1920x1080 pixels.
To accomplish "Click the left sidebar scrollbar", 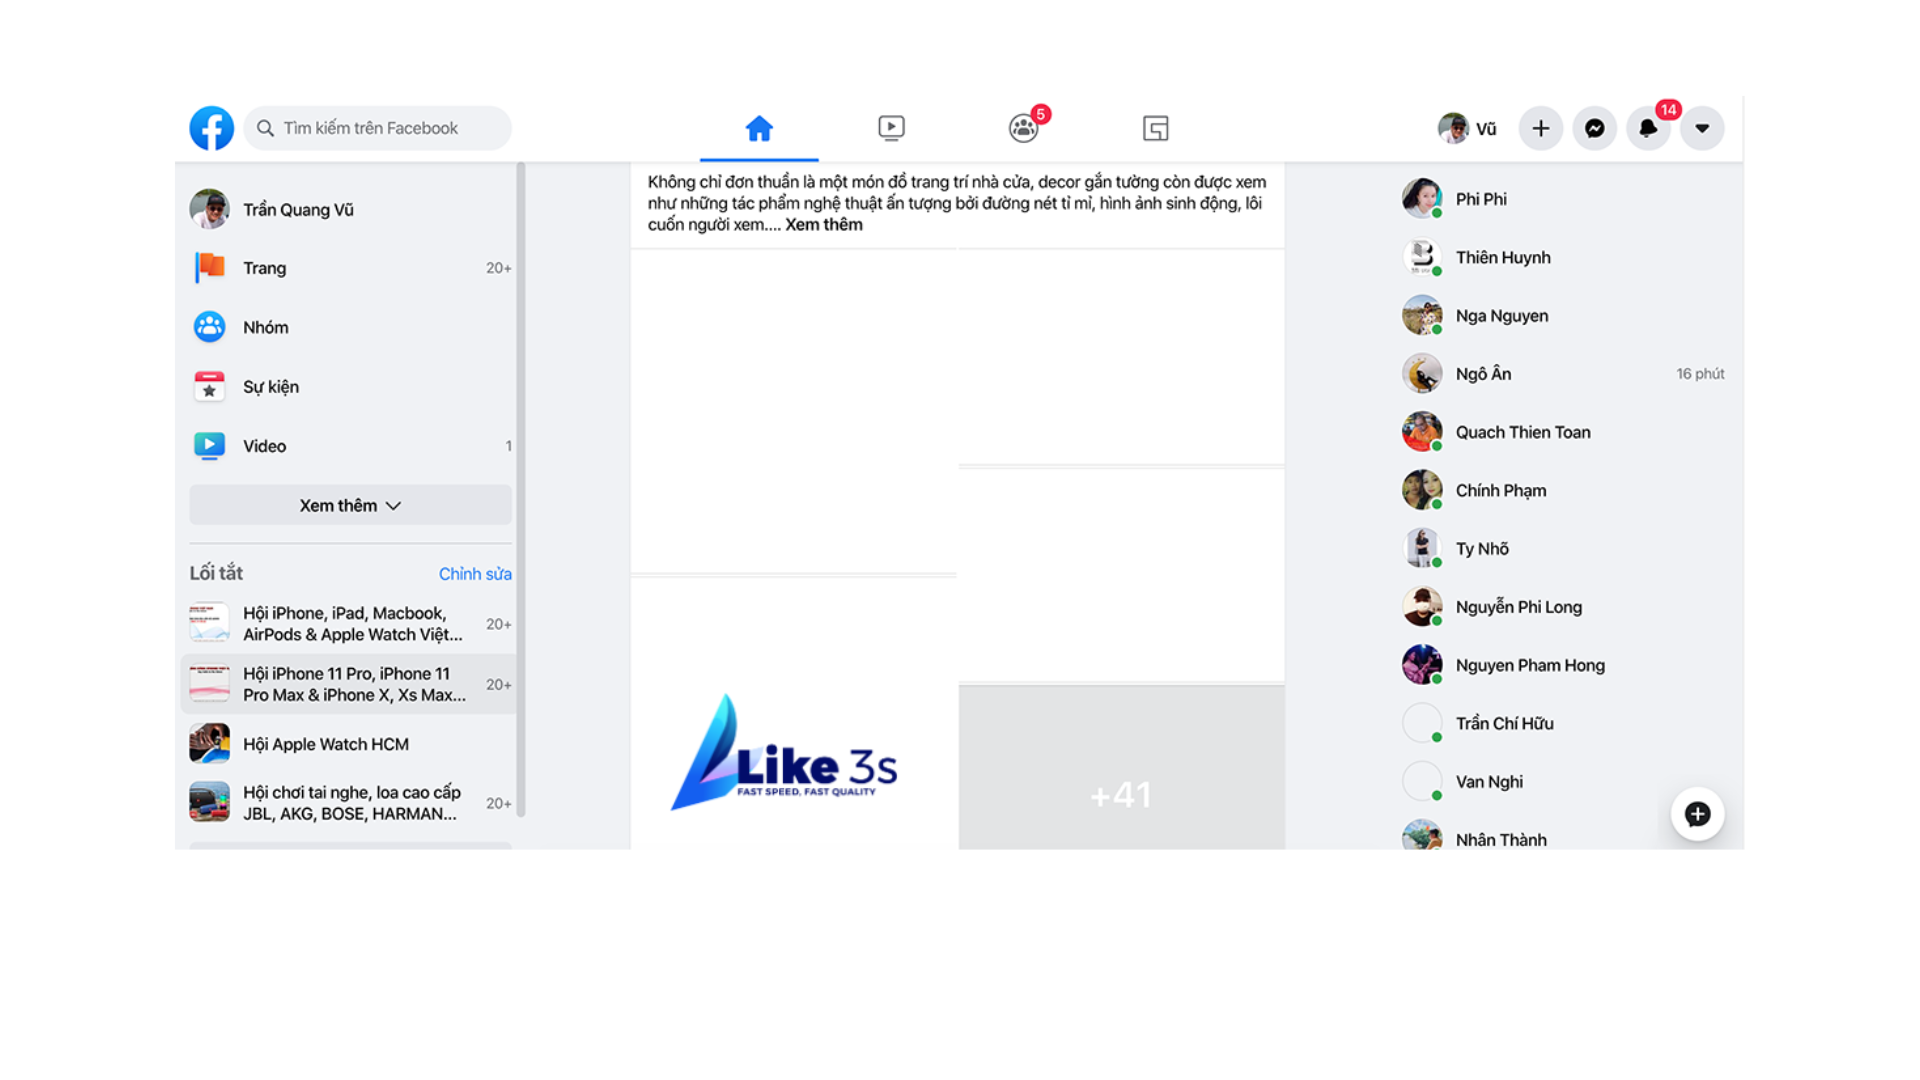I will (x=521, y=490).
